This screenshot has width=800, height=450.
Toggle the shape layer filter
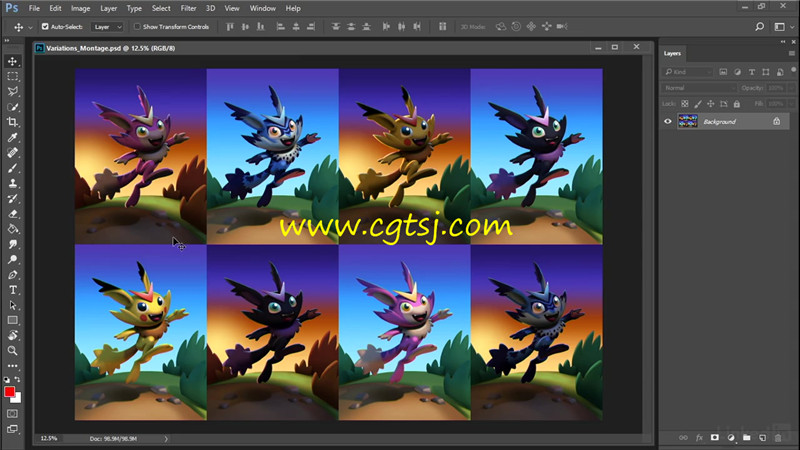tap(766, 72)
